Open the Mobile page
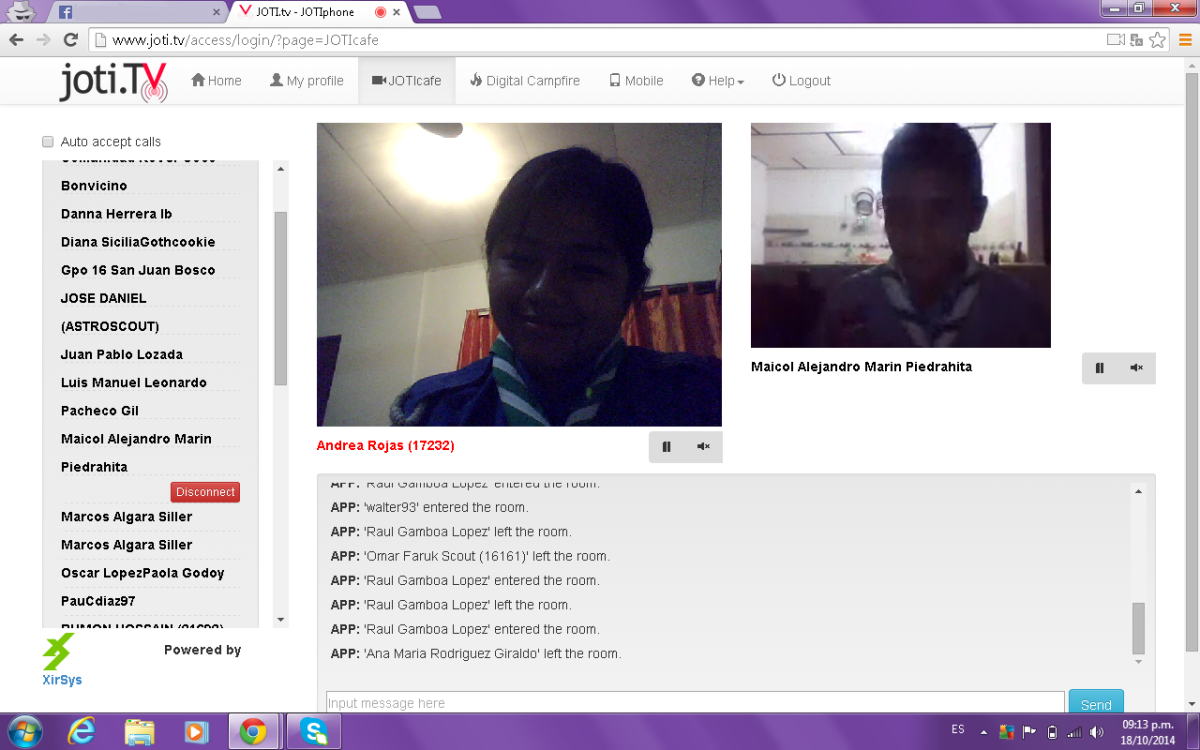The height and width of the screenshot is (750, 1200). 636,81
